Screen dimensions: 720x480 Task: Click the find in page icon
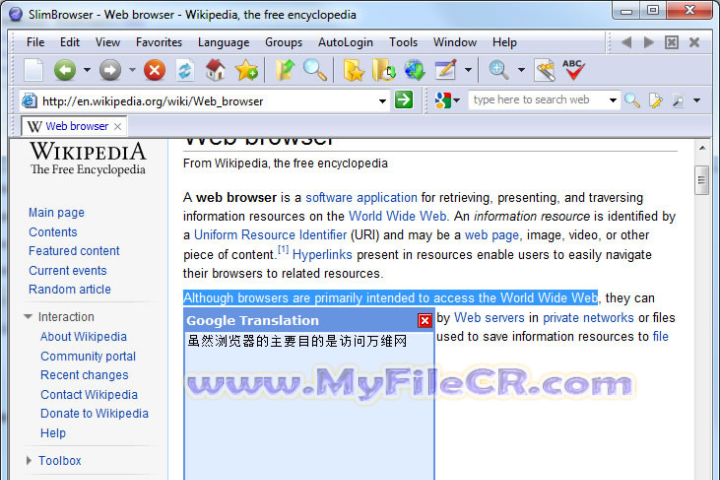tap(678, 100)
